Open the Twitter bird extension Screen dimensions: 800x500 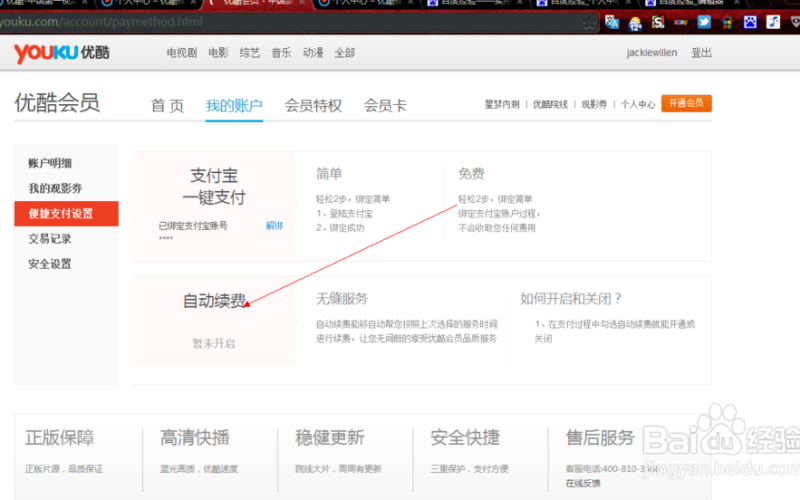coord(704,22)
